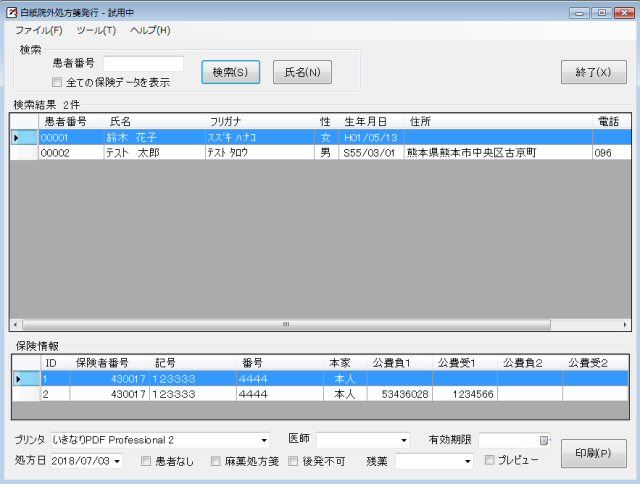Close the window with red X
This screenshot has height=484, width=640.
(x=624, y=13)
